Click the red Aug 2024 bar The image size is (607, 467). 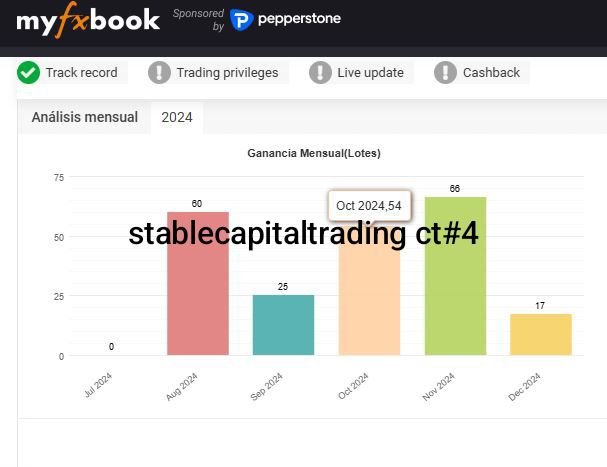coord(197,290)
